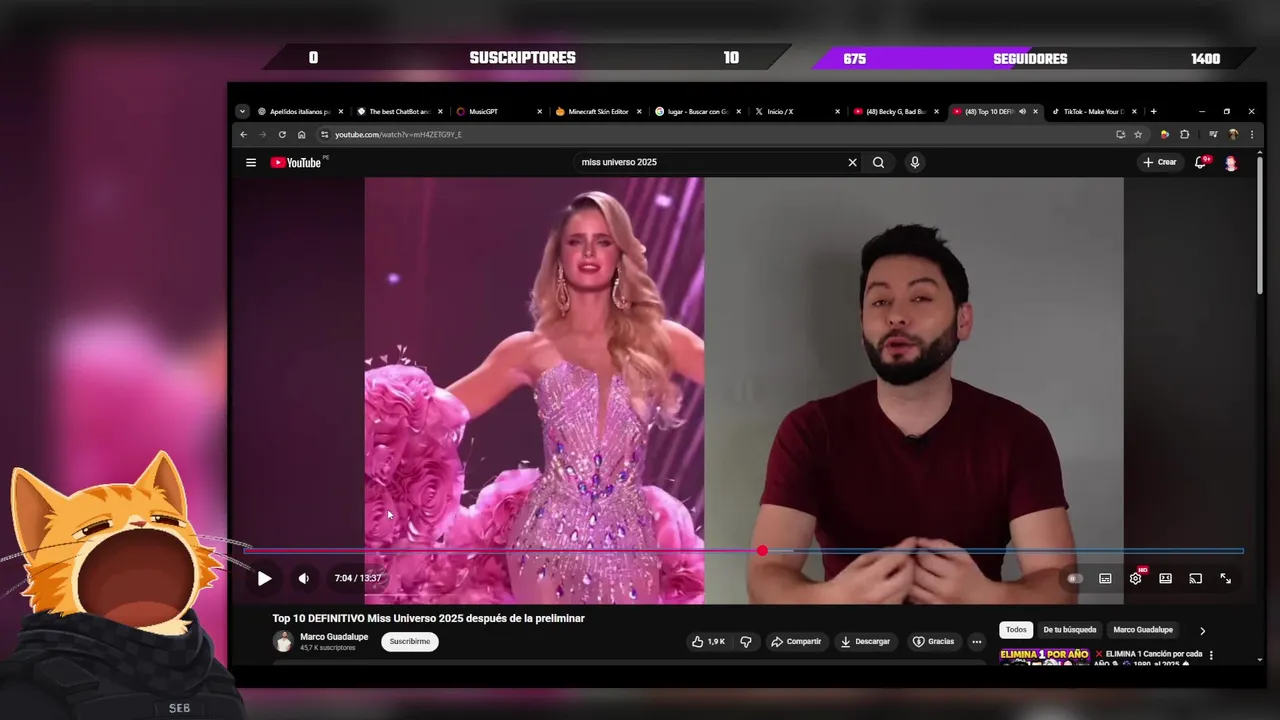Select the Todos filter chip
Viewport: 1280px width, 720px height.
1016,630
